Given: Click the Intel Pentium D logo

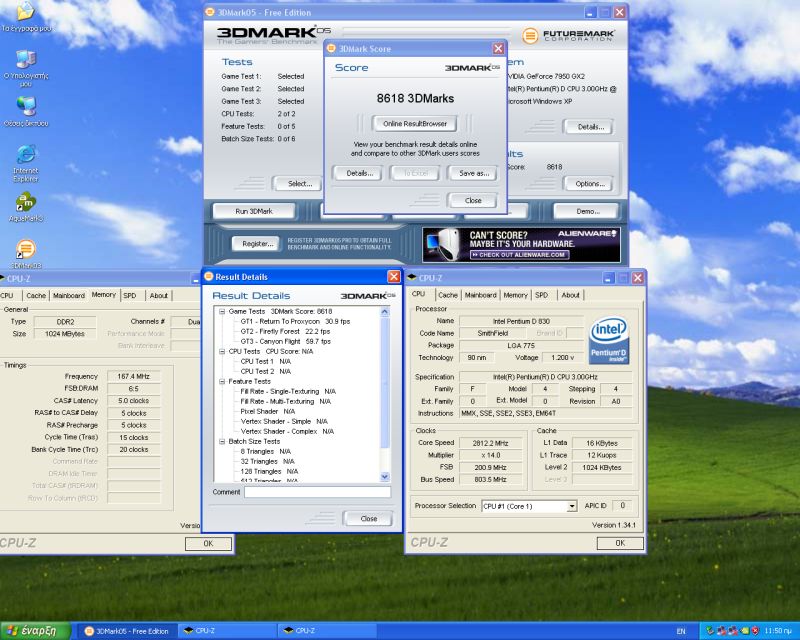Looking at the screenshot, I should [x=609, y=341].
